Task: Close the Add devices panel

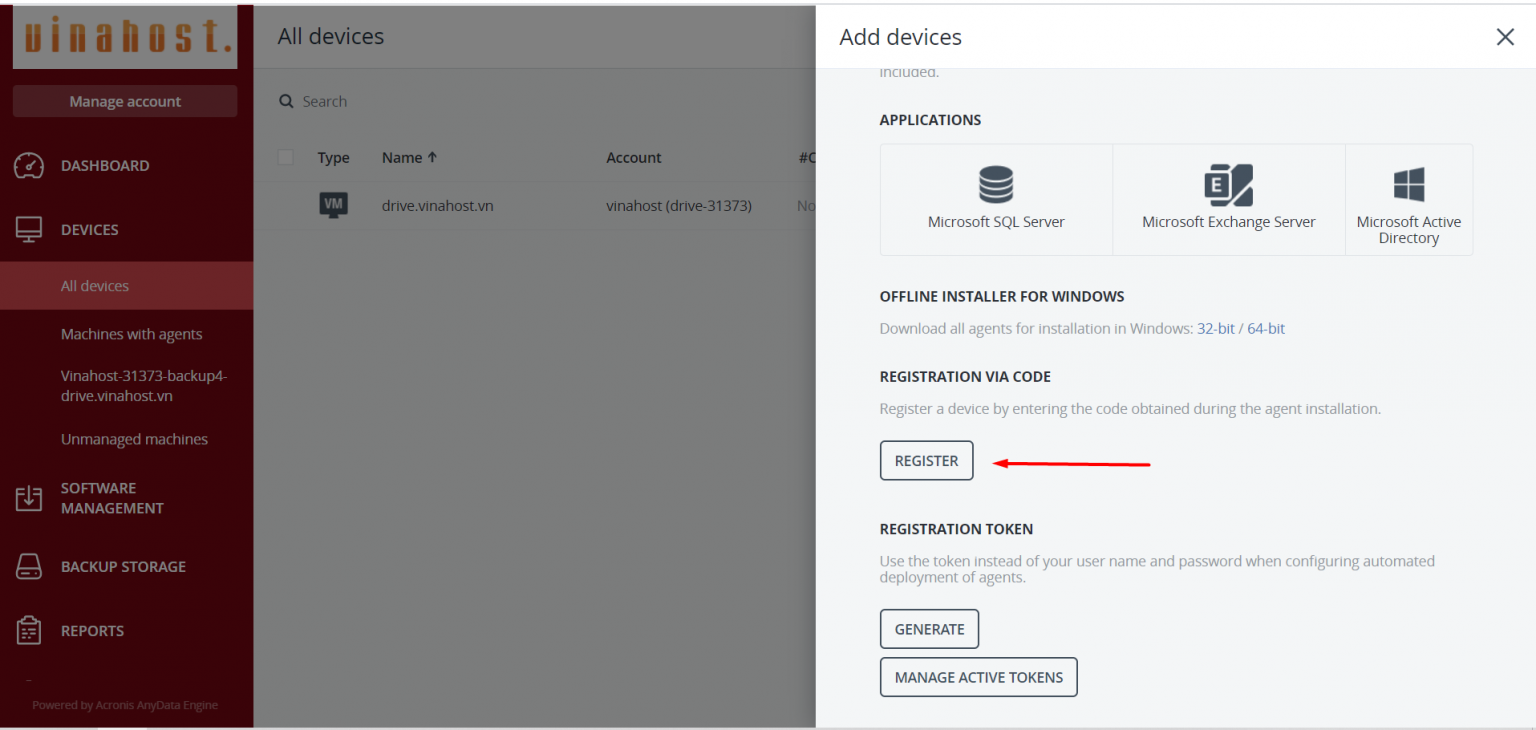Action: [1504, 37]
